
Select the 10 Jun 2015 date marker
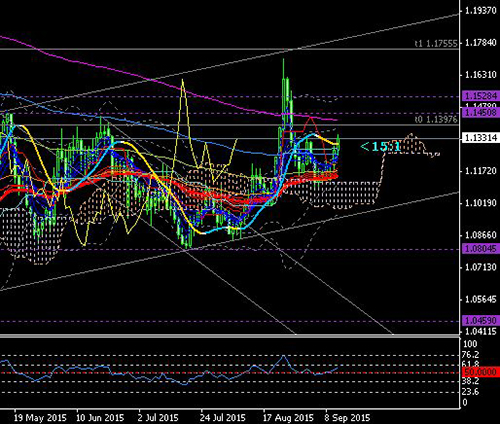[x=100, y=418]
